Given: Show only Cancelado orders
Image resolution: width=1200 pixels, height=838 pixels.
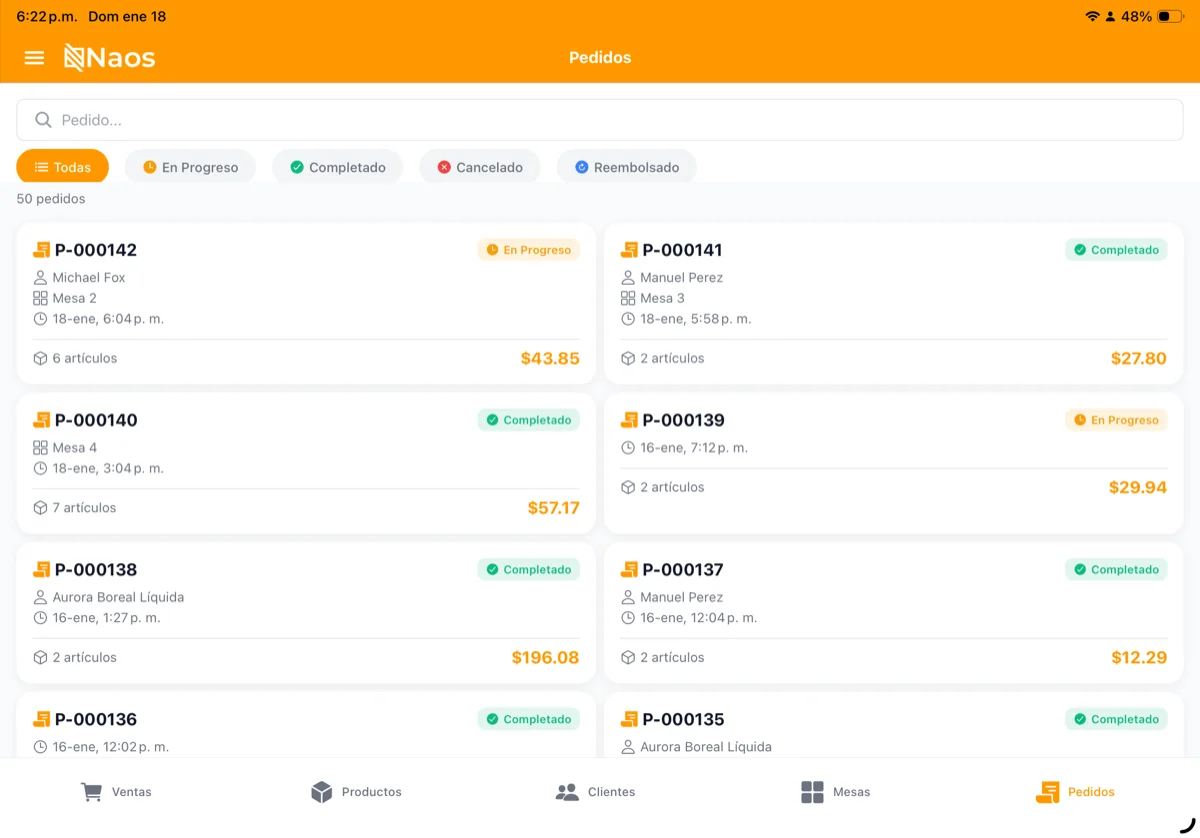Looking at the screenshot, I should tap(479, 167).
